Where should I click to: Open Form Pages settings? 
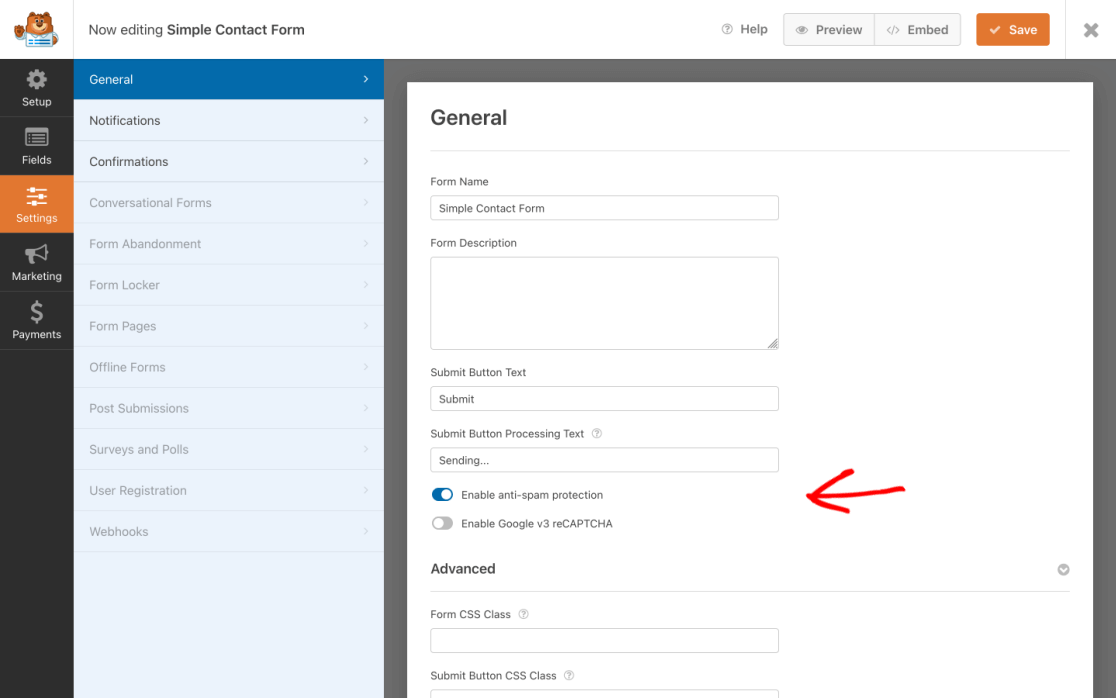tap(228, 326)
